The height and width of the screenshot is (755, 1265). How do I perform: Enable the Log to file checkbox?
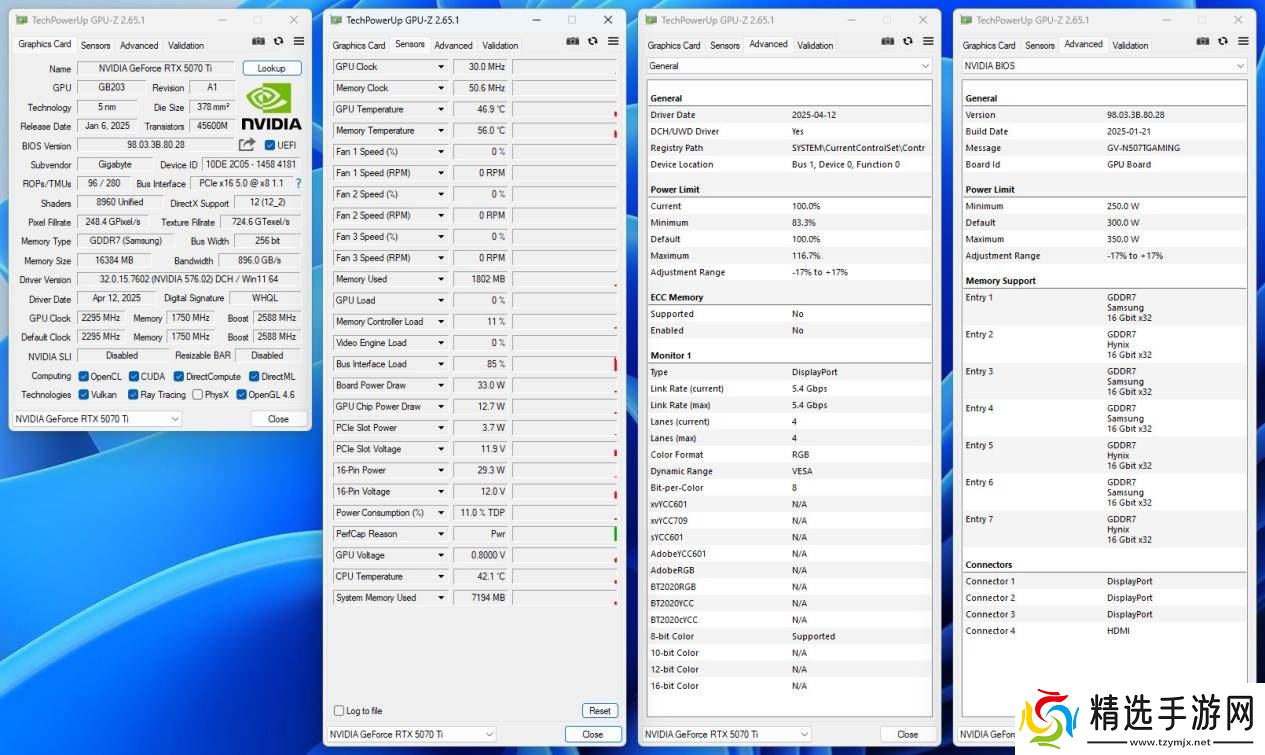click(x=339, y=711)
